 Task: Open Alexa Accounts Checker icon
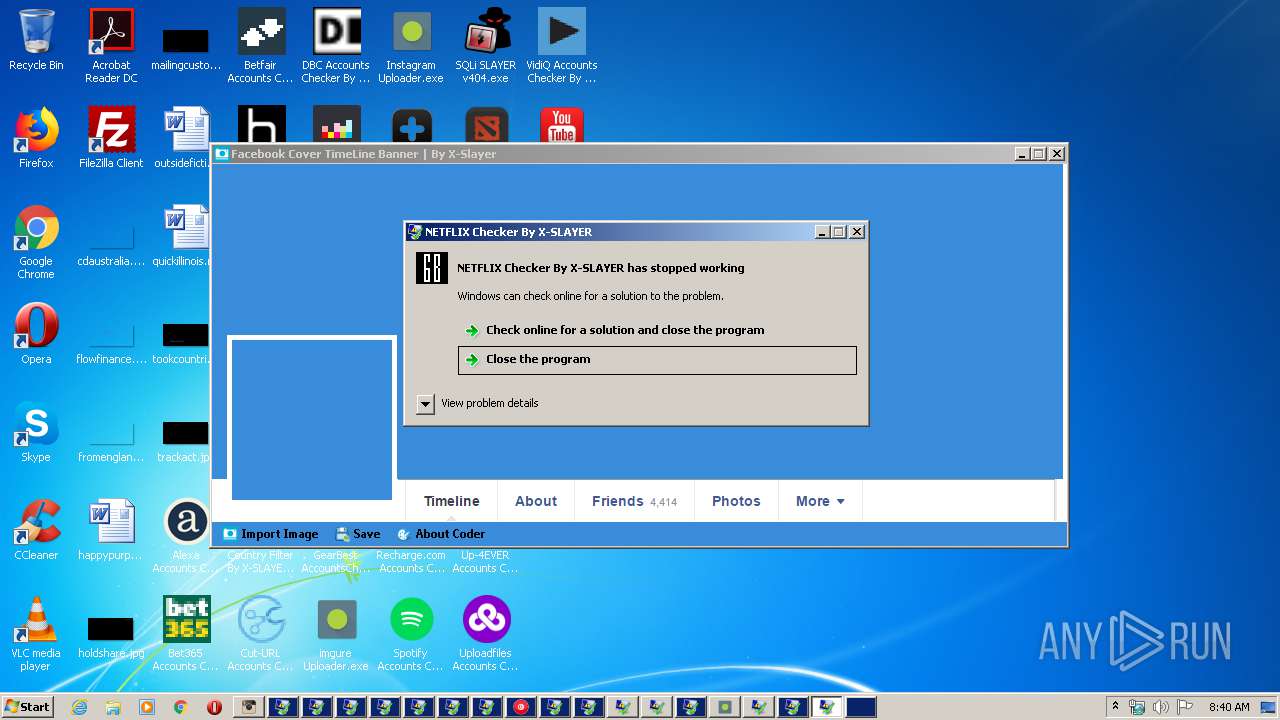186,536
